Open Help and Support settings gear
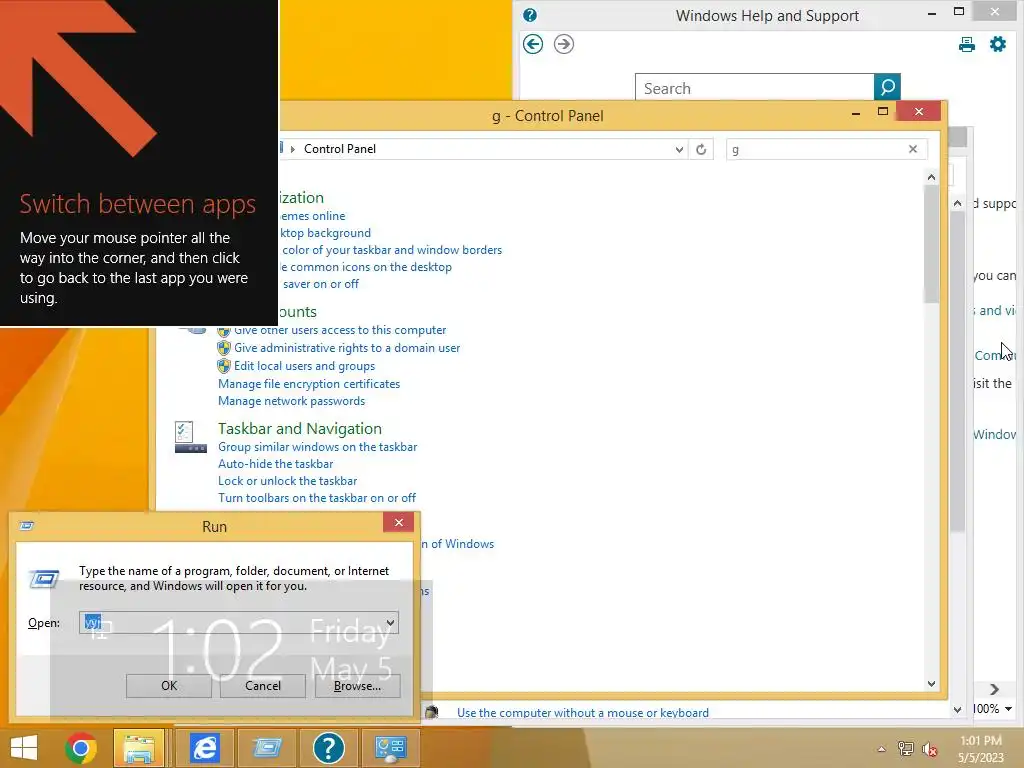 998,44
